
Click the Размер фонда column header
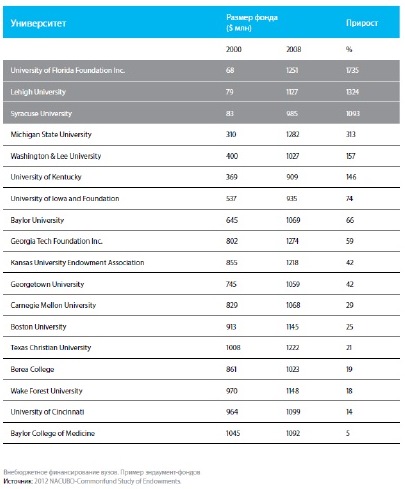(x=252, y=22)
